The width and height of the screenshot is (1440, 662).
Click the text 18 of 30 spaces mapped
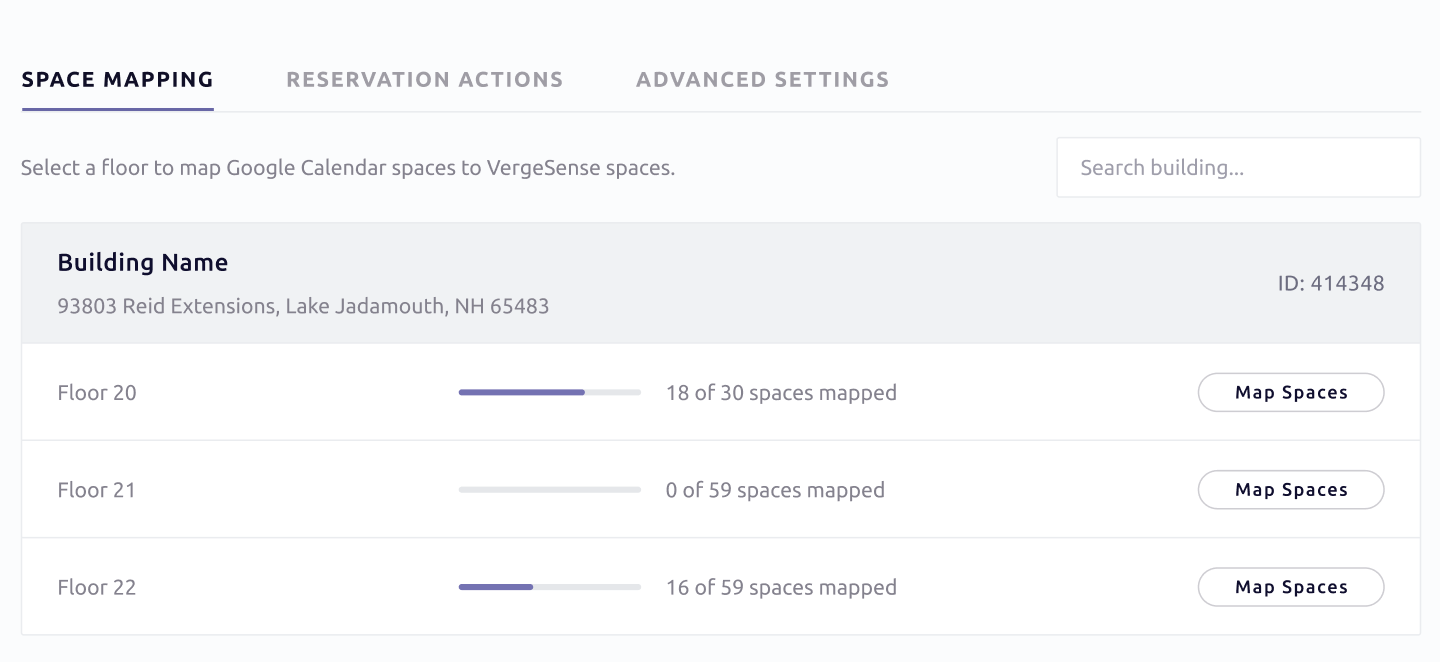click(781, 393)
